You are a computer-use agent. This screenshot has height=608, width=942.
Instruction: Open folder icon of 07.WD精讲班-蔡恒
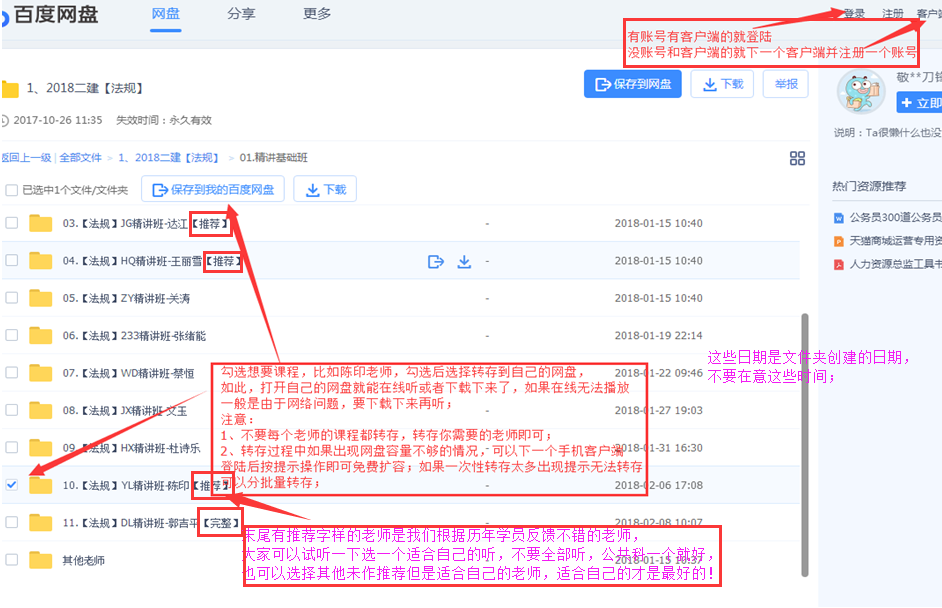coord(40,372)
